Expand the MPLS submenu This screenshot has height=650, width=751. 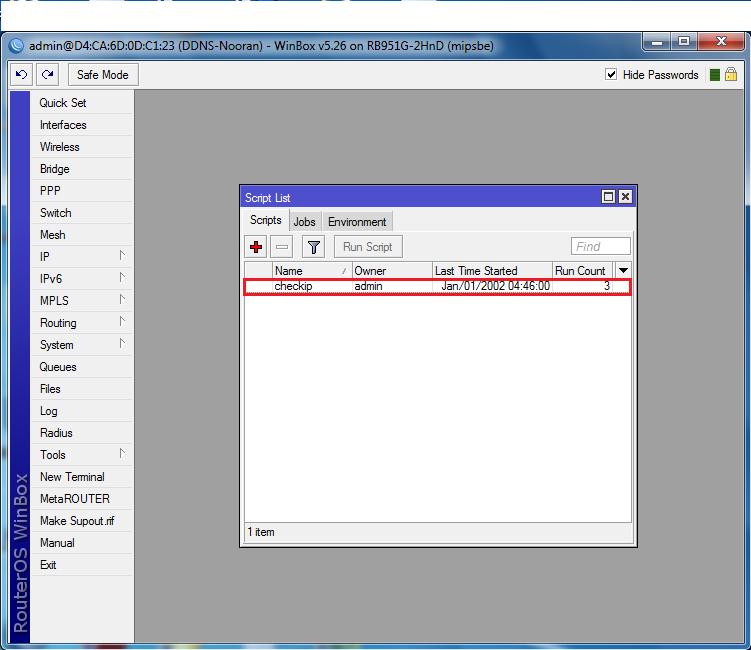tap(82, 301)
